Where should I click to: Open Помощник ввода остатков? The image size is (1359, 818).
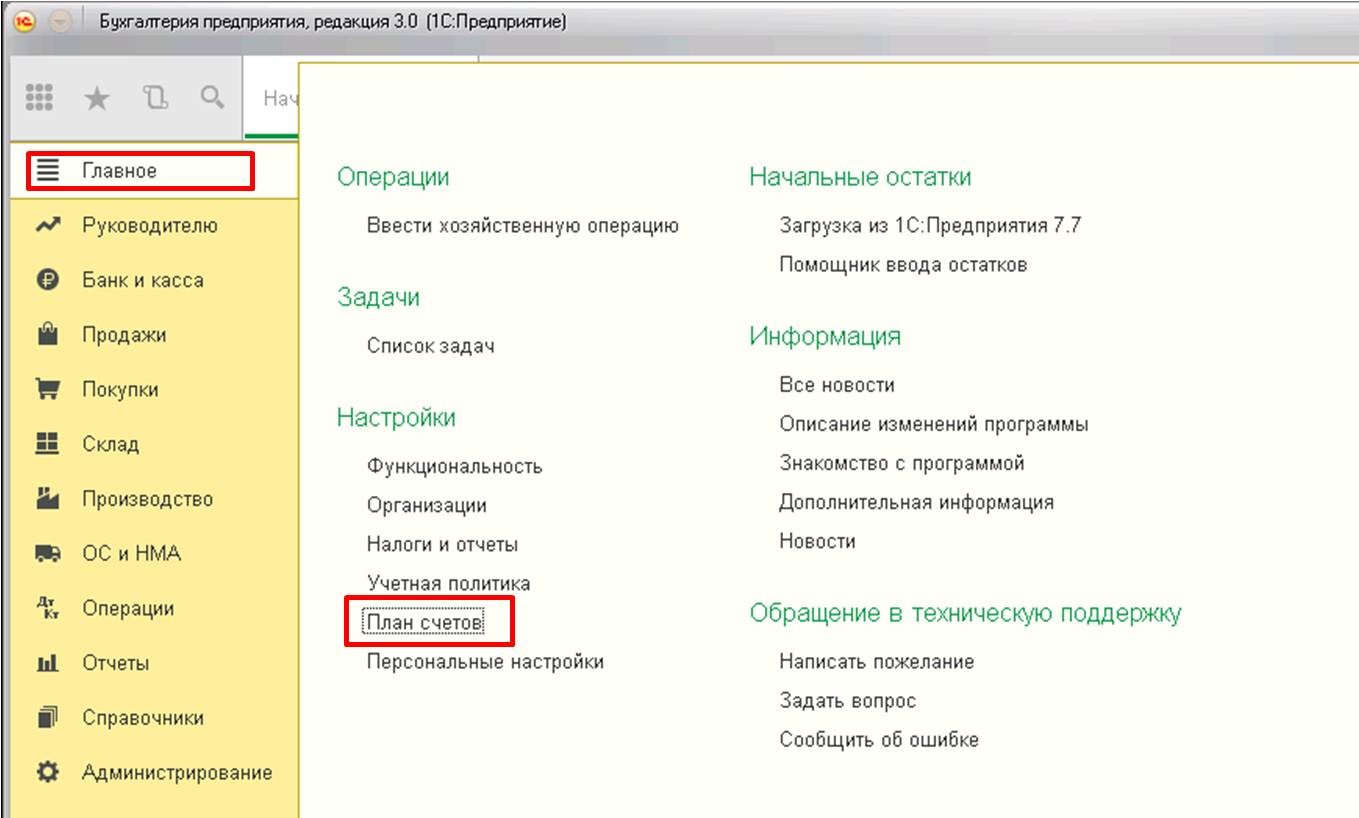[902, 264]
